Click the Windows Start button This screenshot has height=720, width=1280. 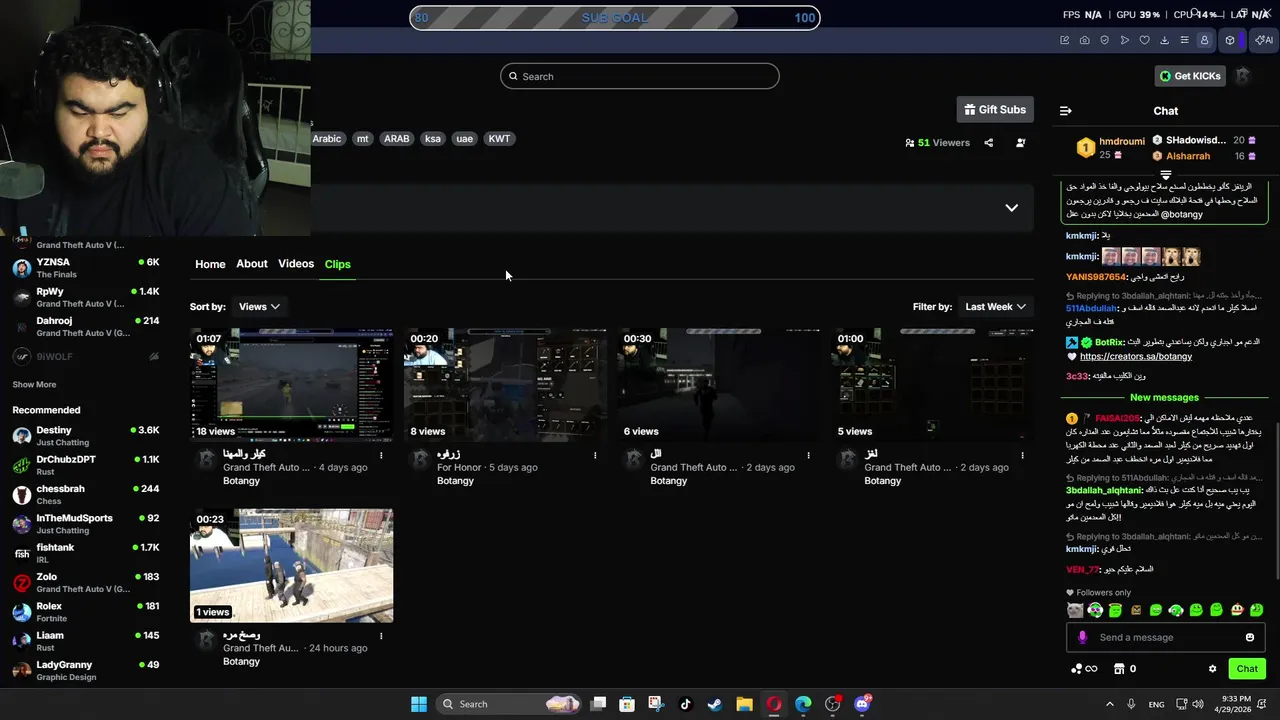click(x=419, y=704)
